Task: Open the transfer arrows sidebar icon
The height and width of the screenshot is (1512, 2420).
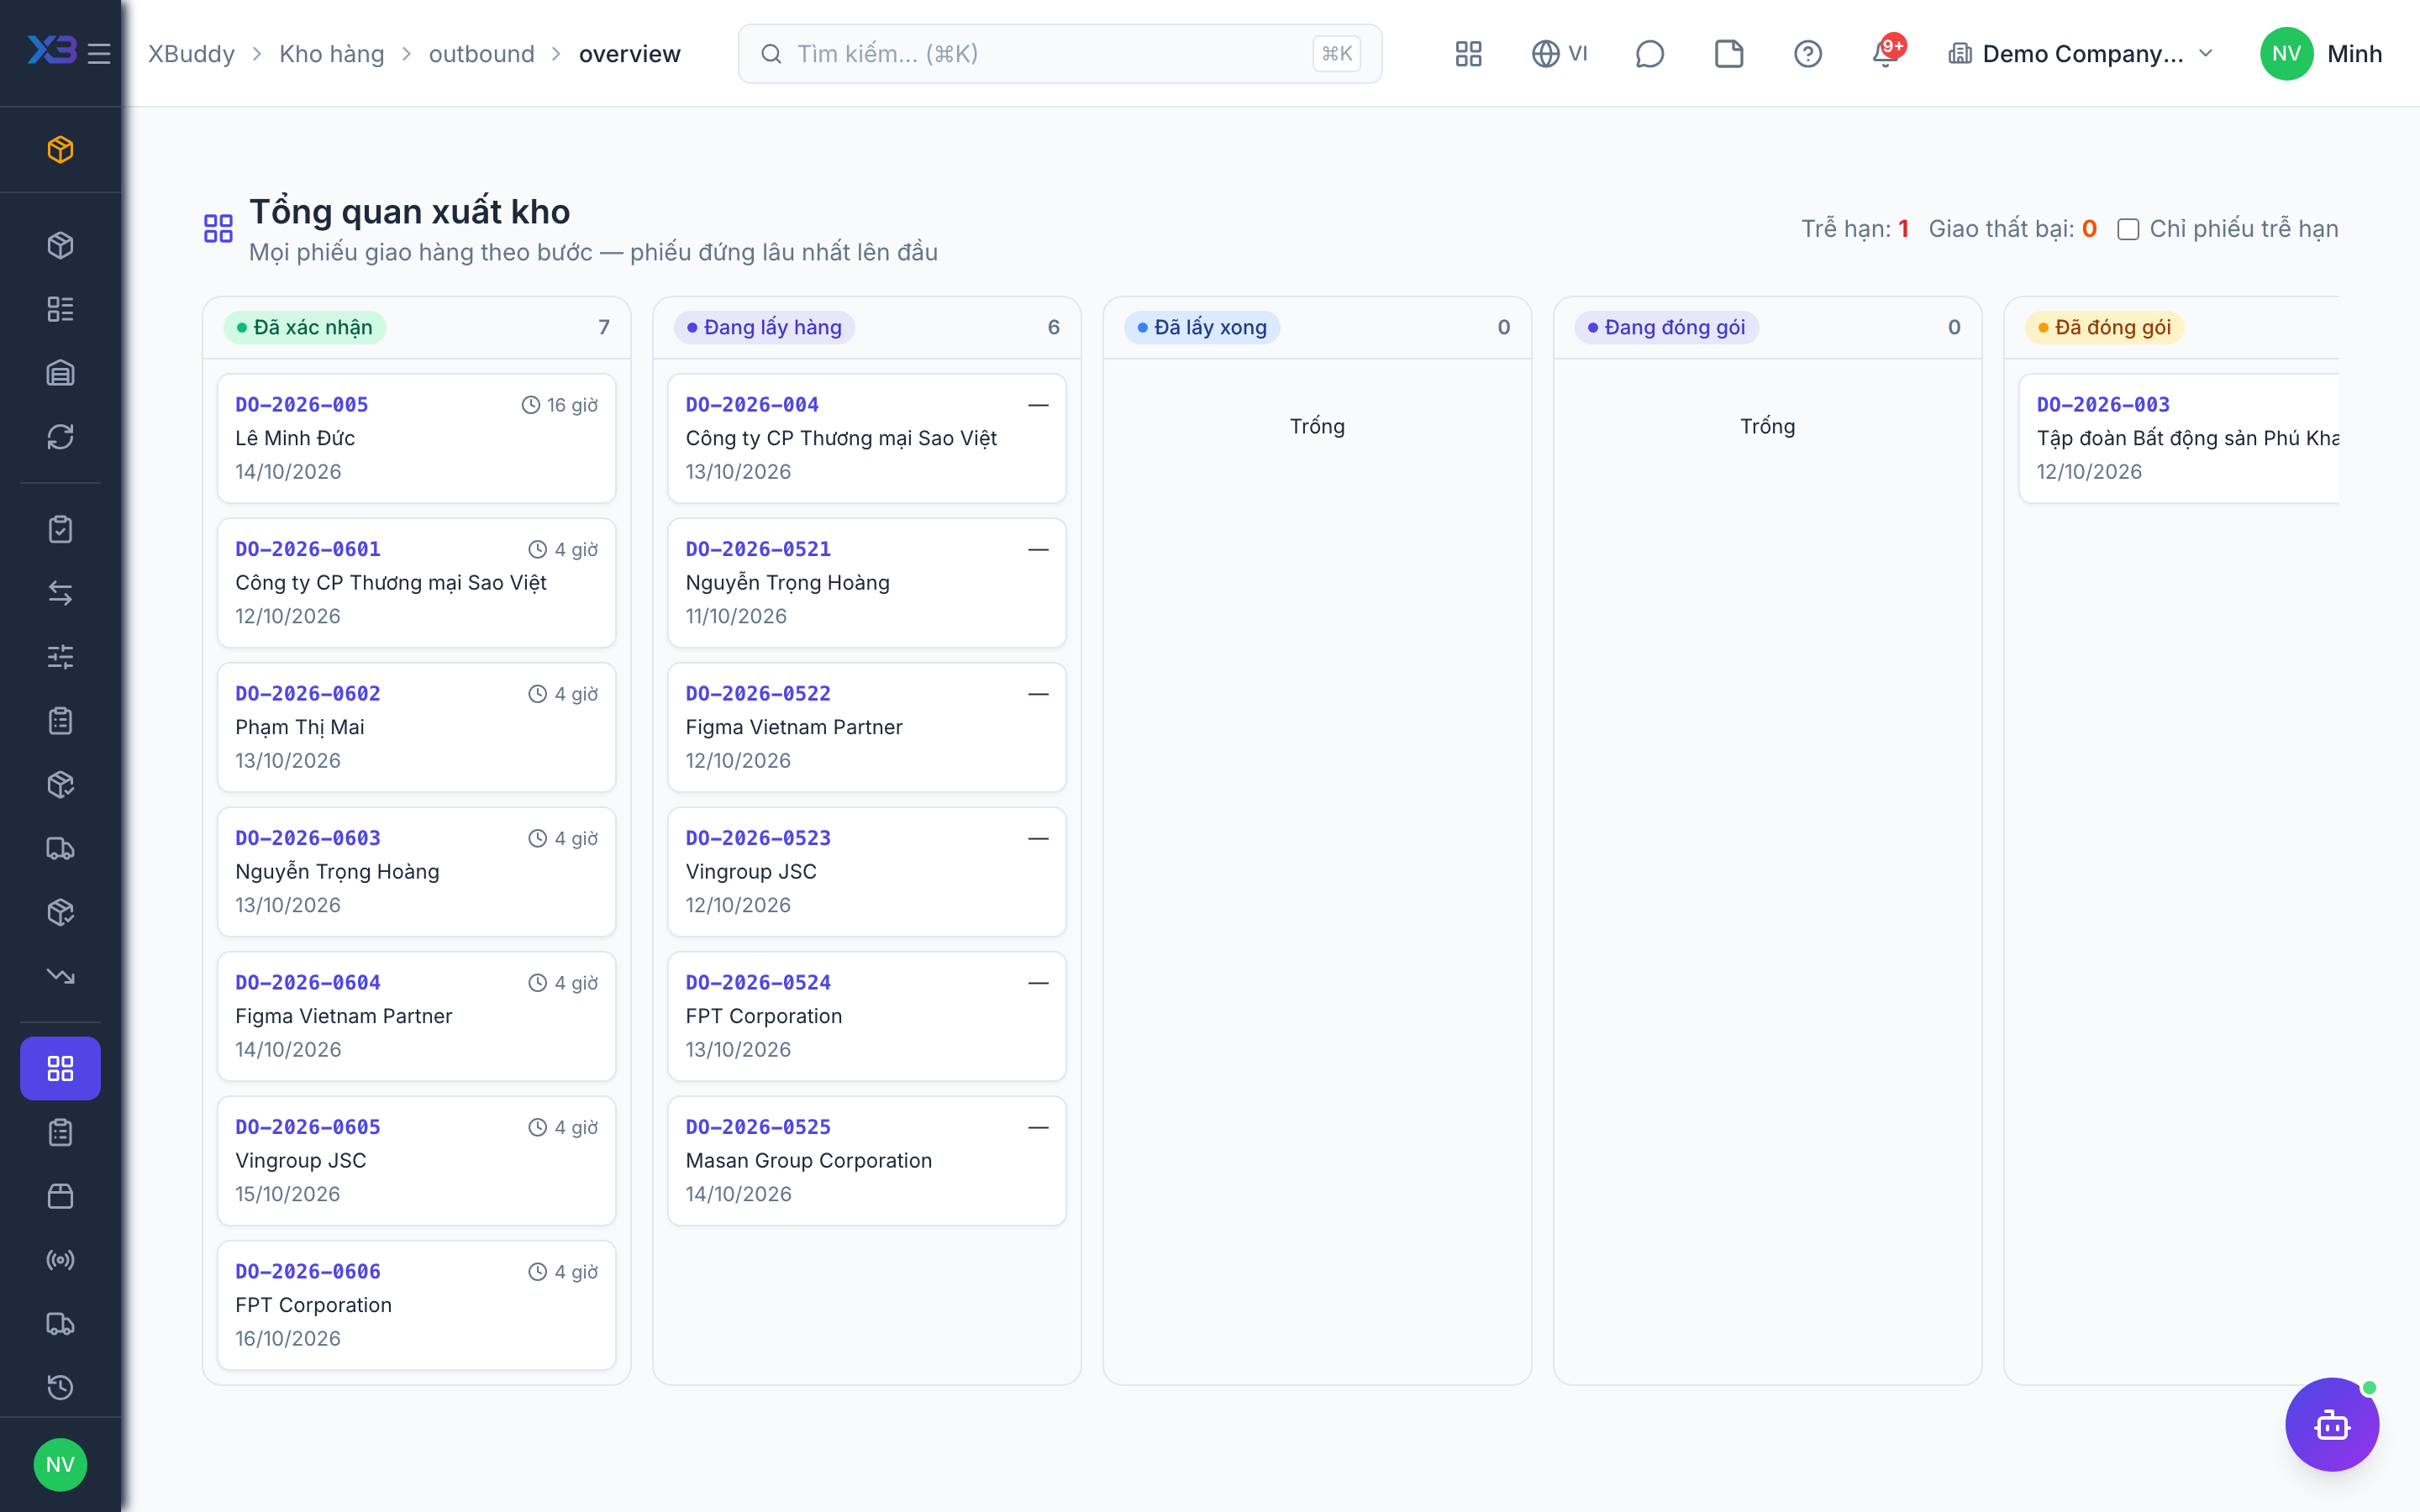Action: 60,593
